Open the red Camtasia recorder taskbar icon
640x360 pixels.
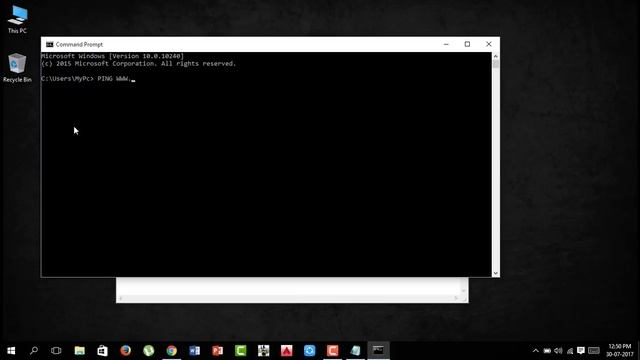pos(332,351)
